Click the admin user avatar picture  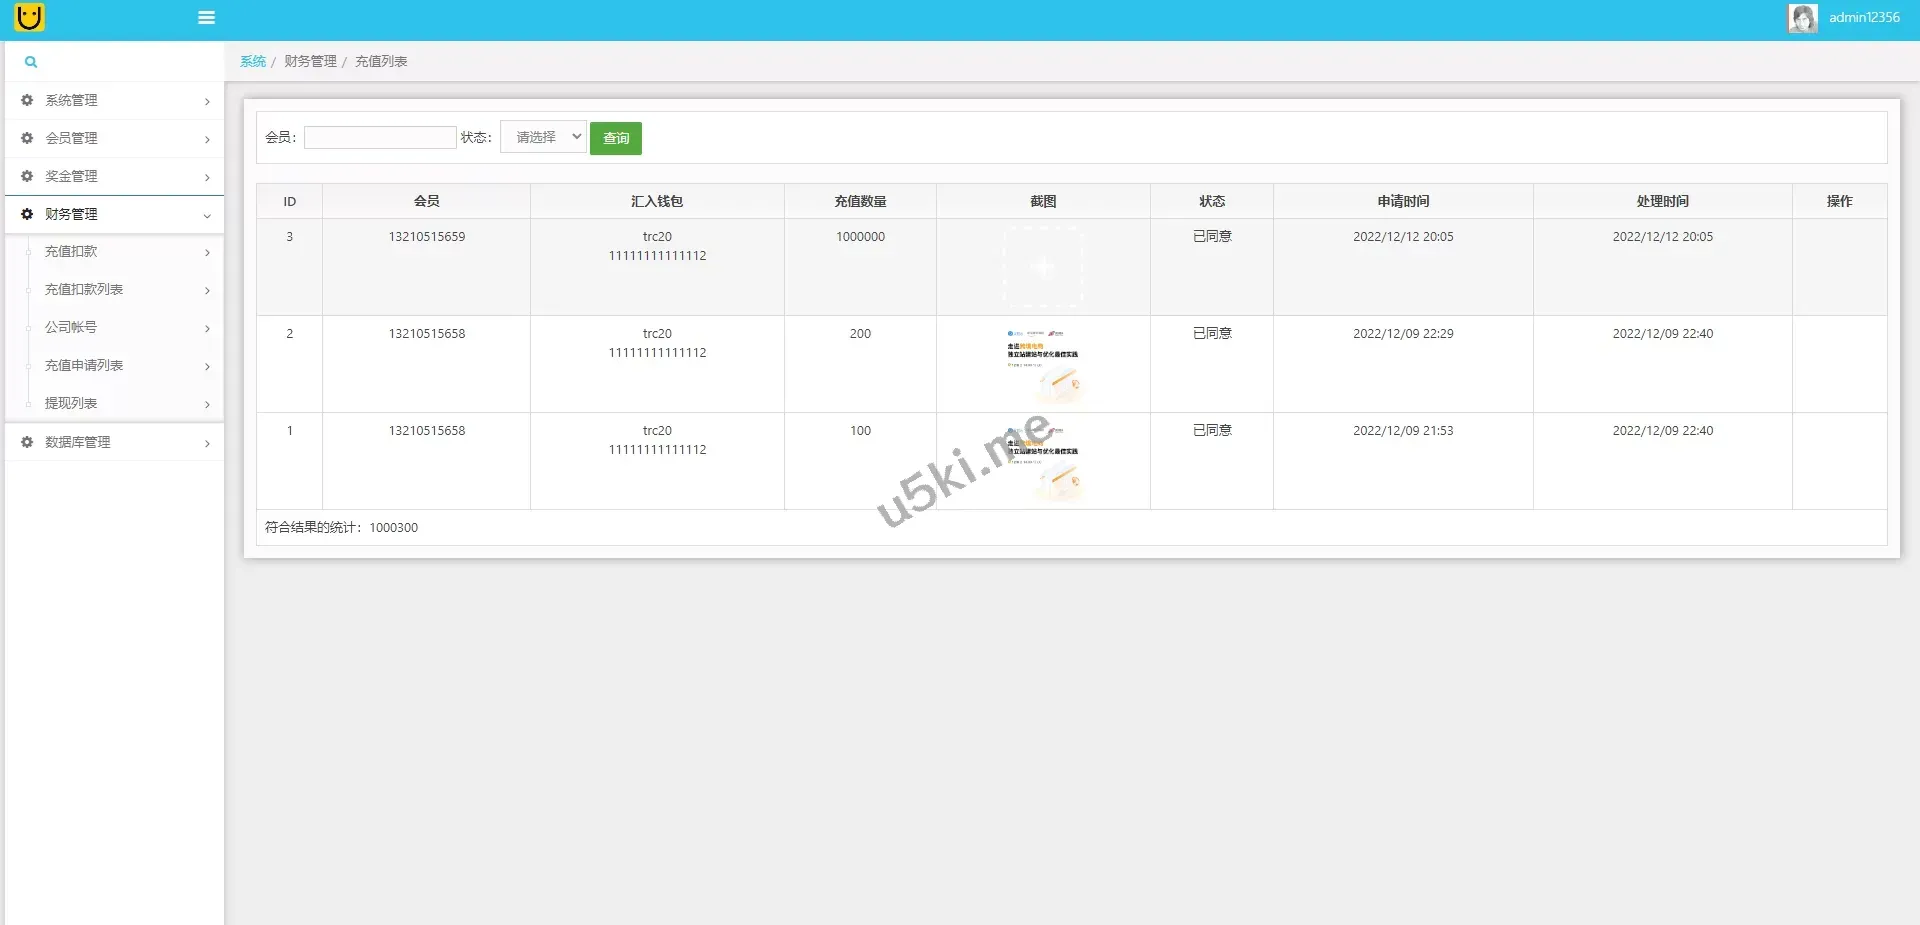pos(1802,18)
